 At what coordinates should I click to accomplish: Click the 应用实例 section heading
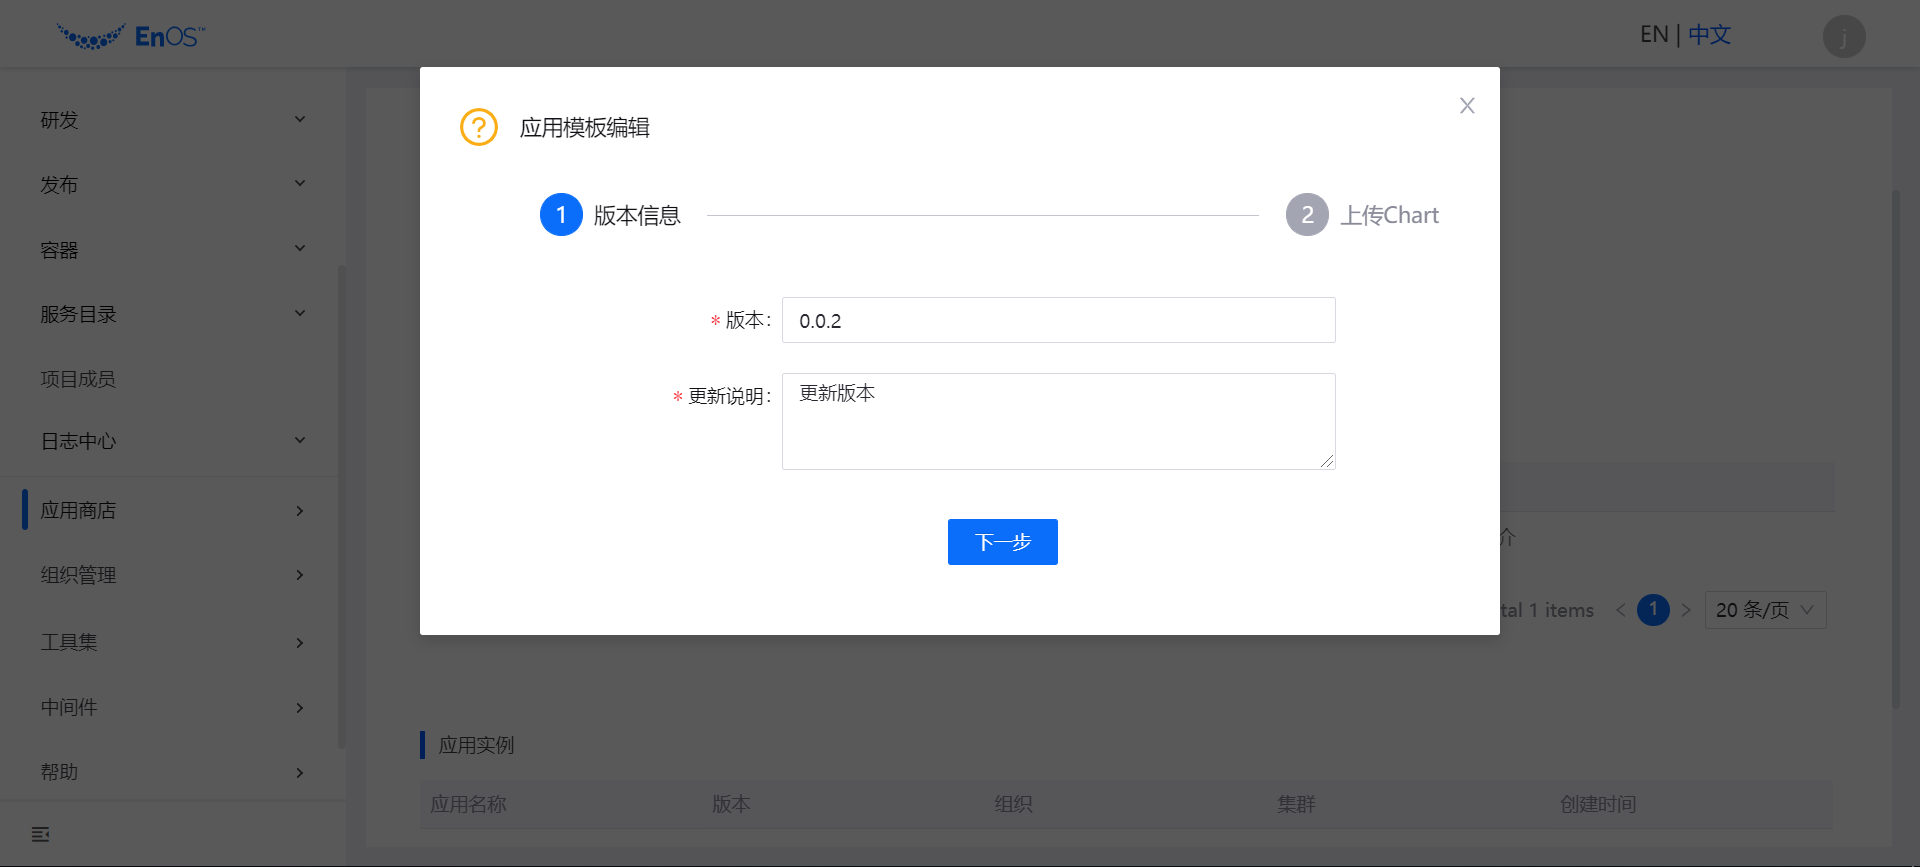476,745
